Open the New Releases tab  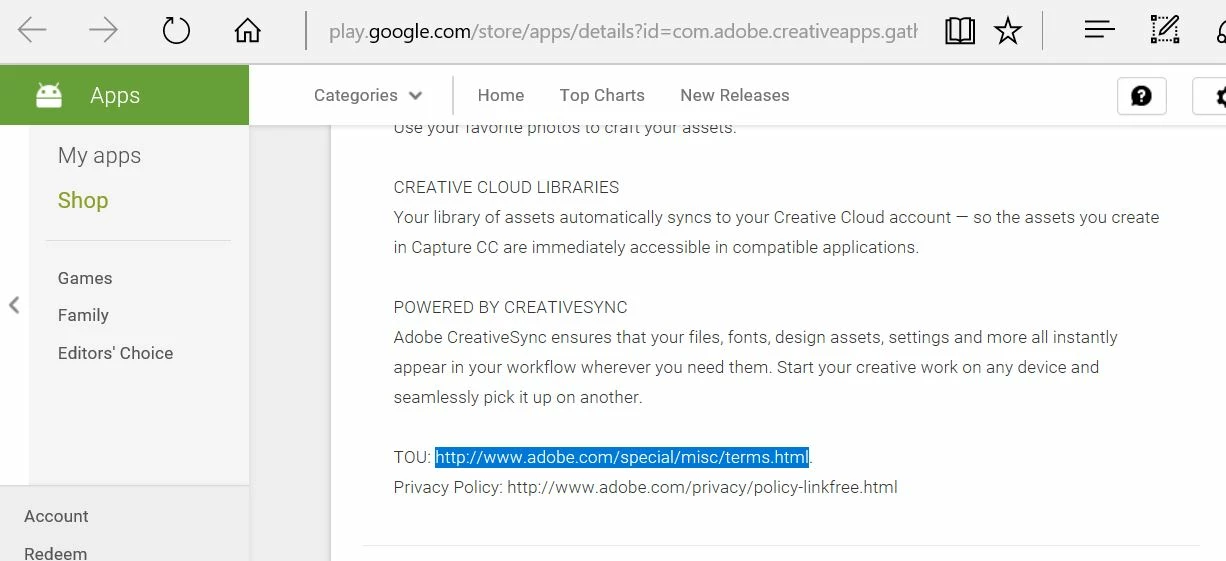[735, 95]
